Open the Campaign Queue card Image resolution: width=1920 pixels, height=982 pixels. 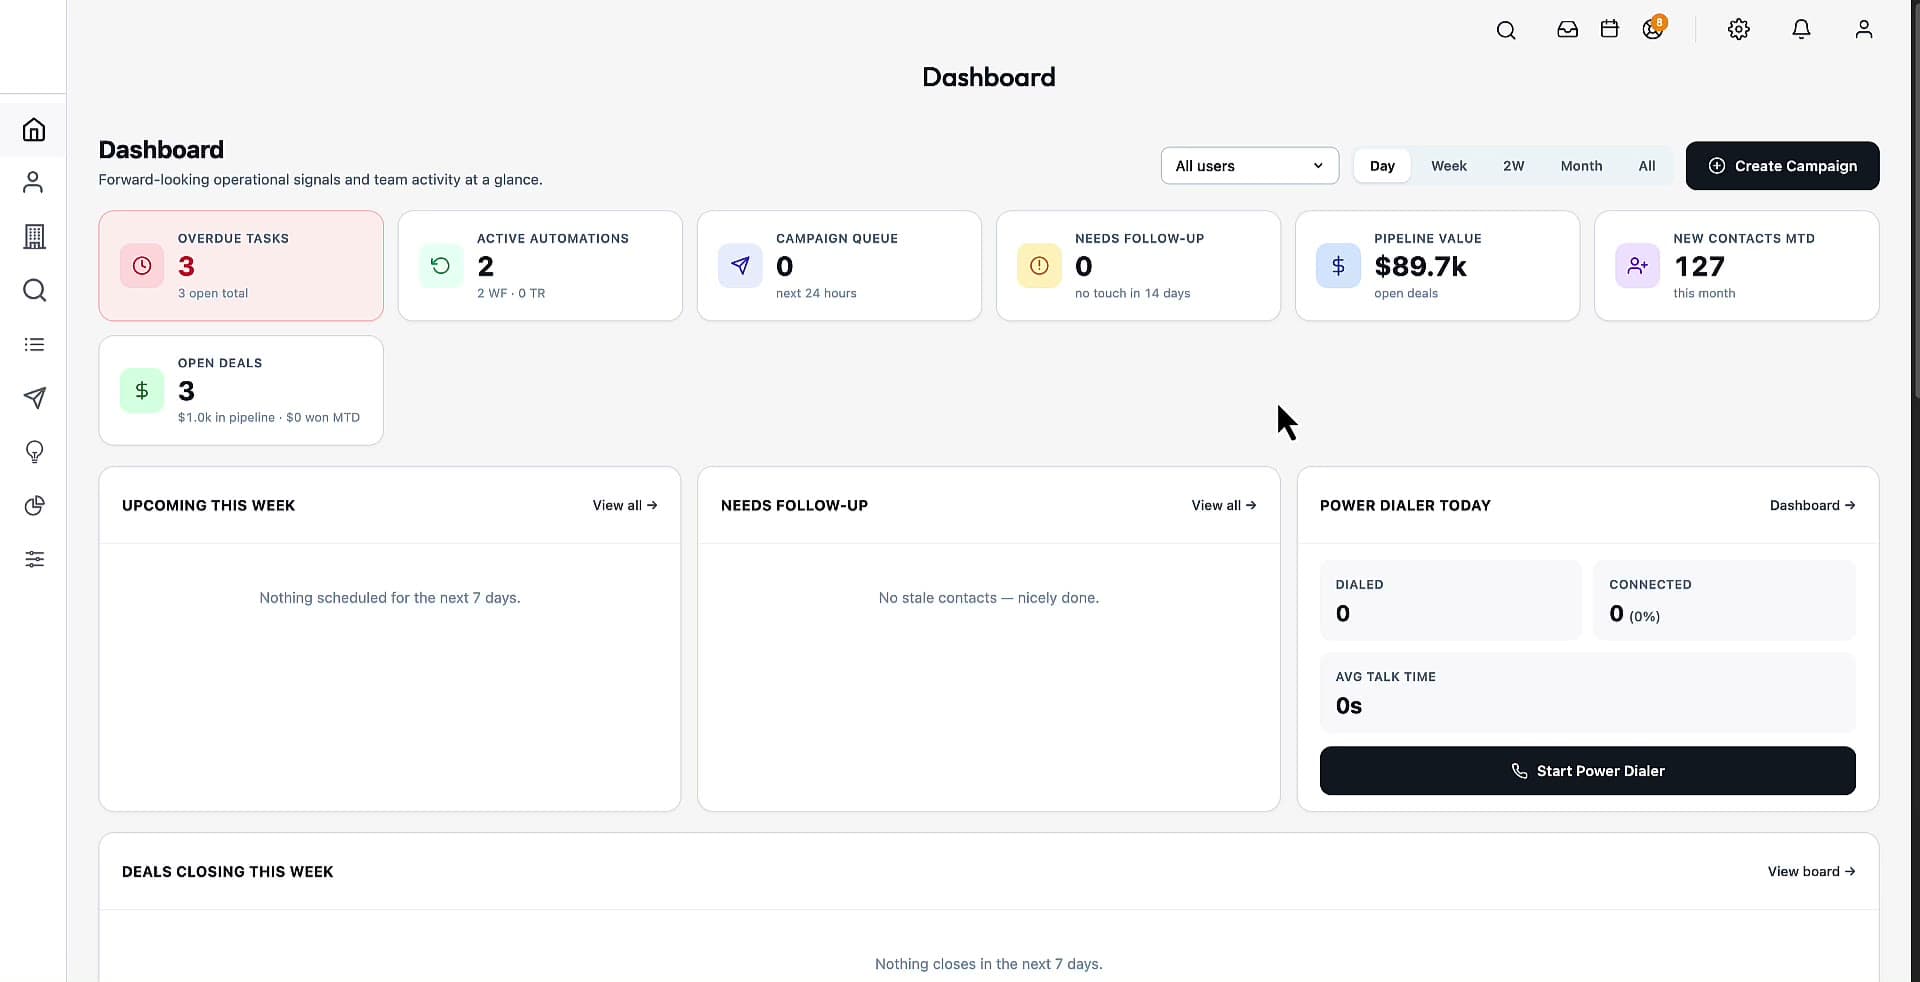(839, 266)
